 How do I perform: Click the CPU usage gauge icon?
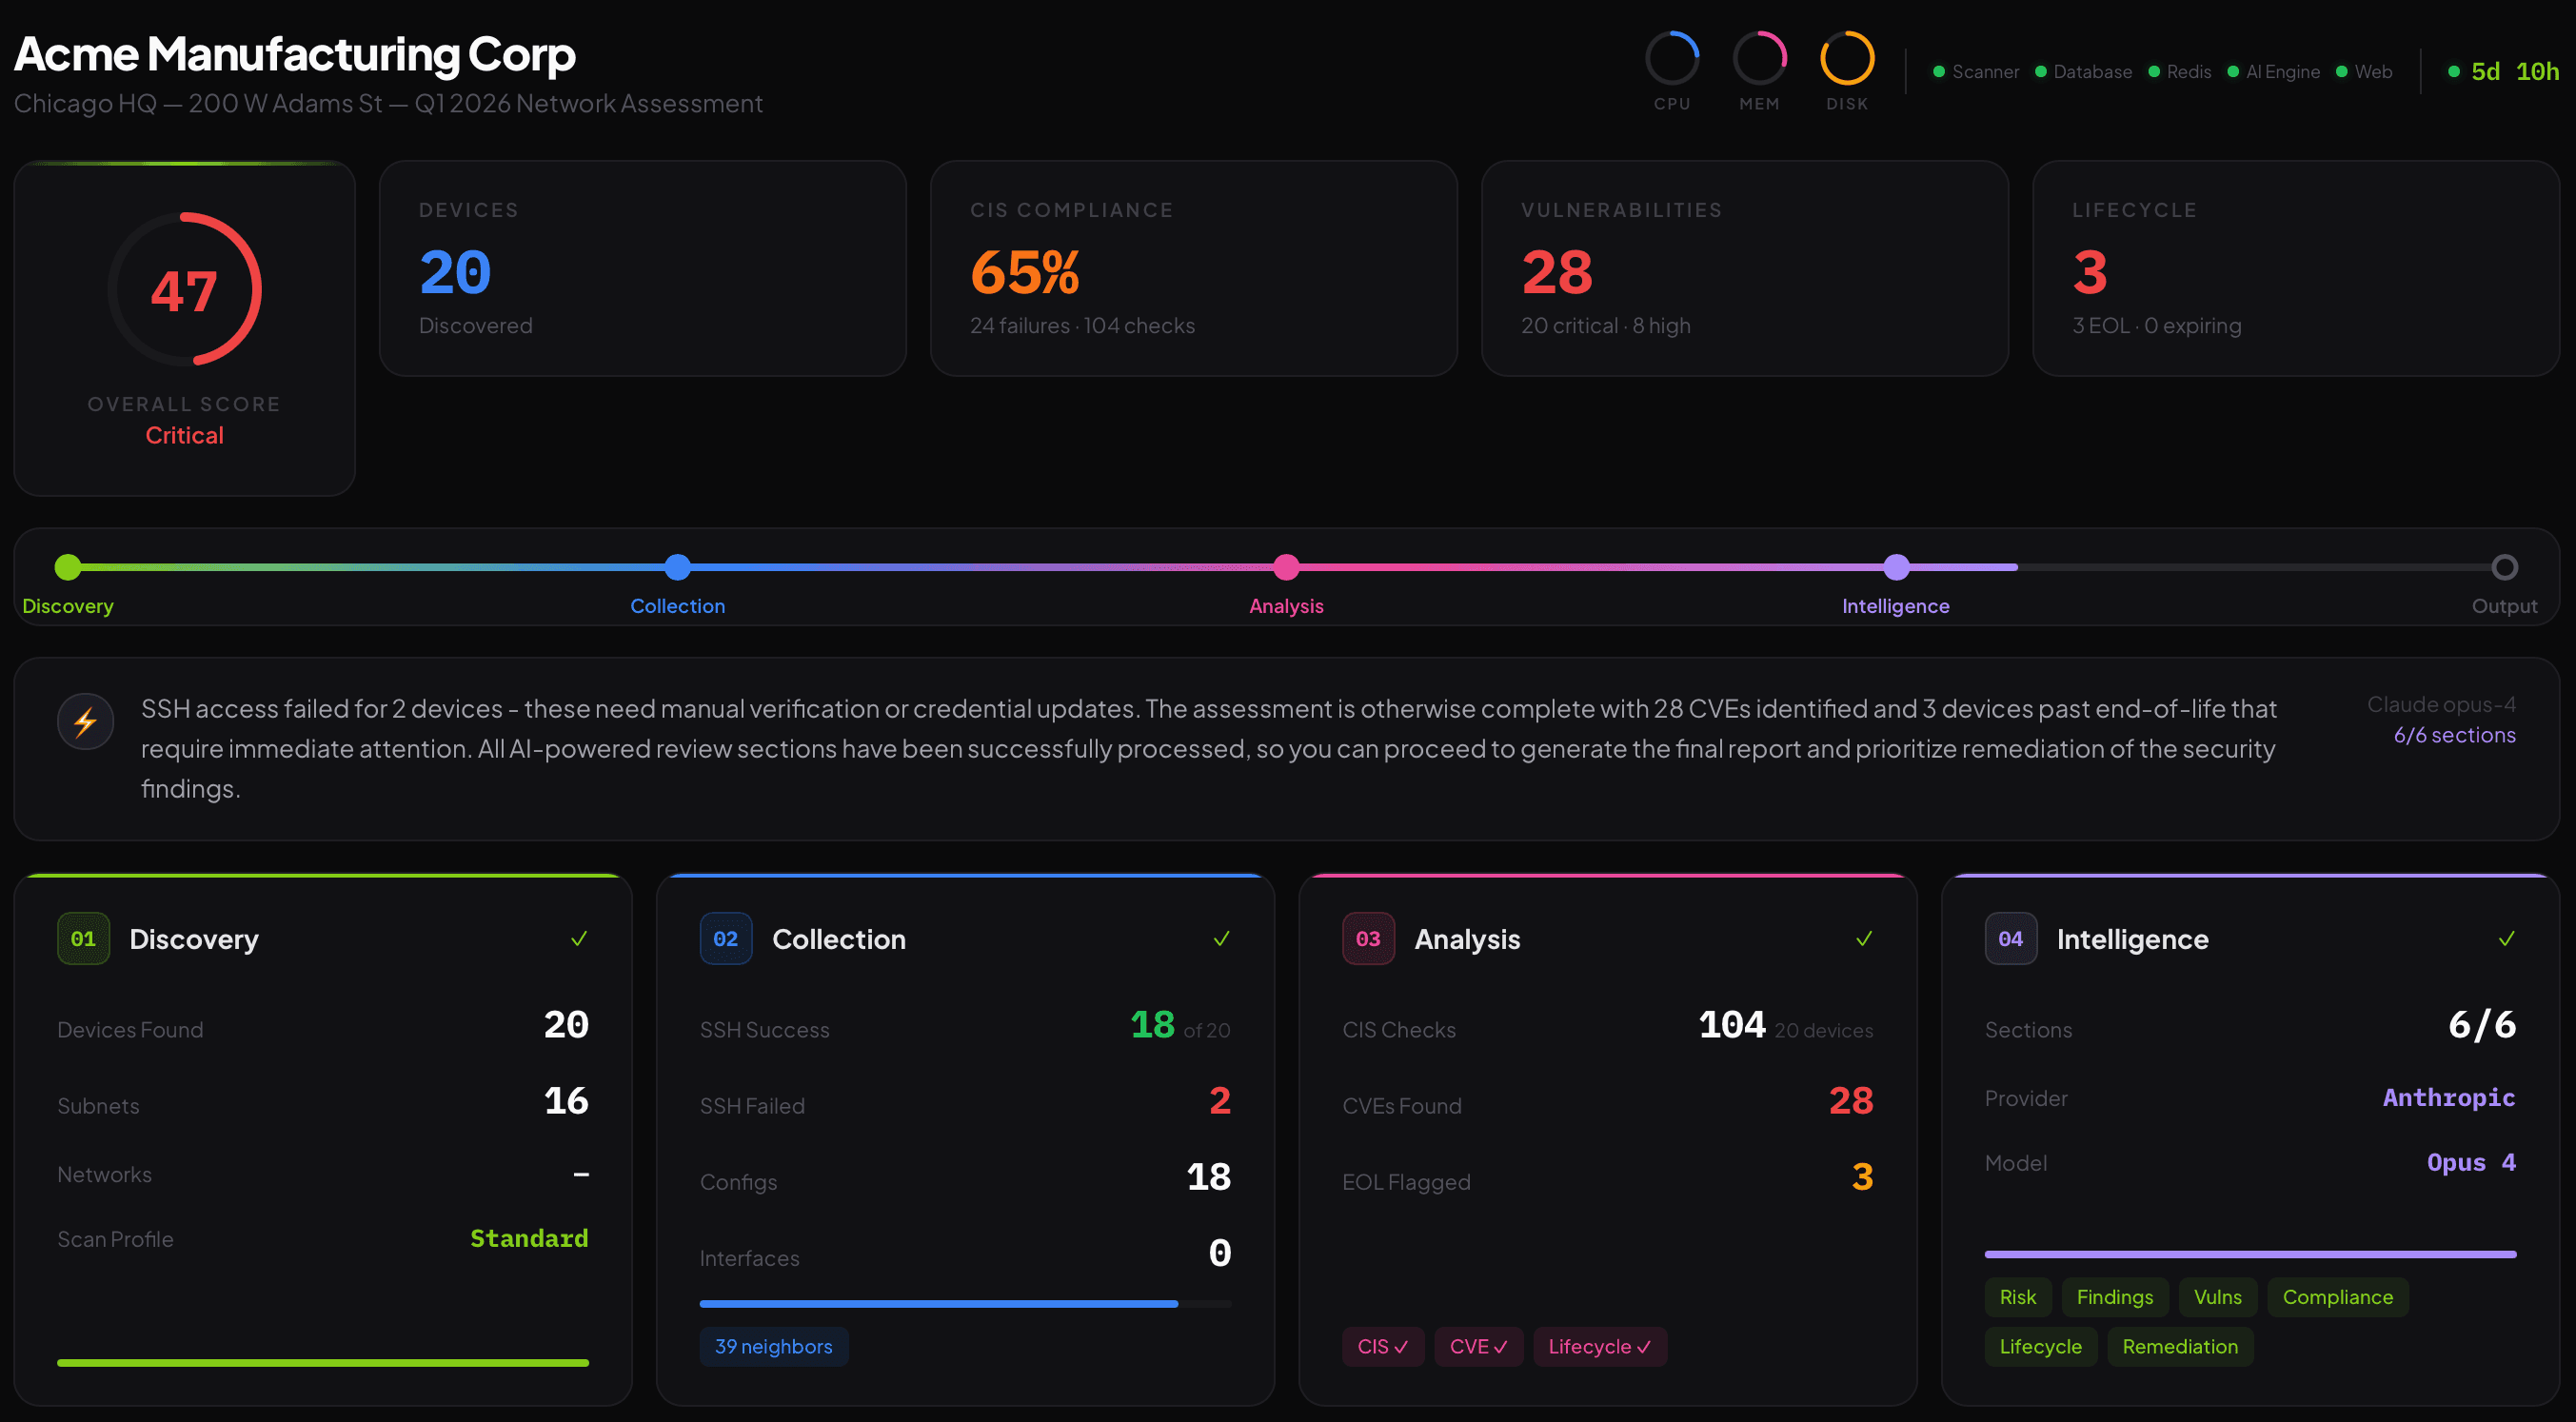tap(1673, 60)
